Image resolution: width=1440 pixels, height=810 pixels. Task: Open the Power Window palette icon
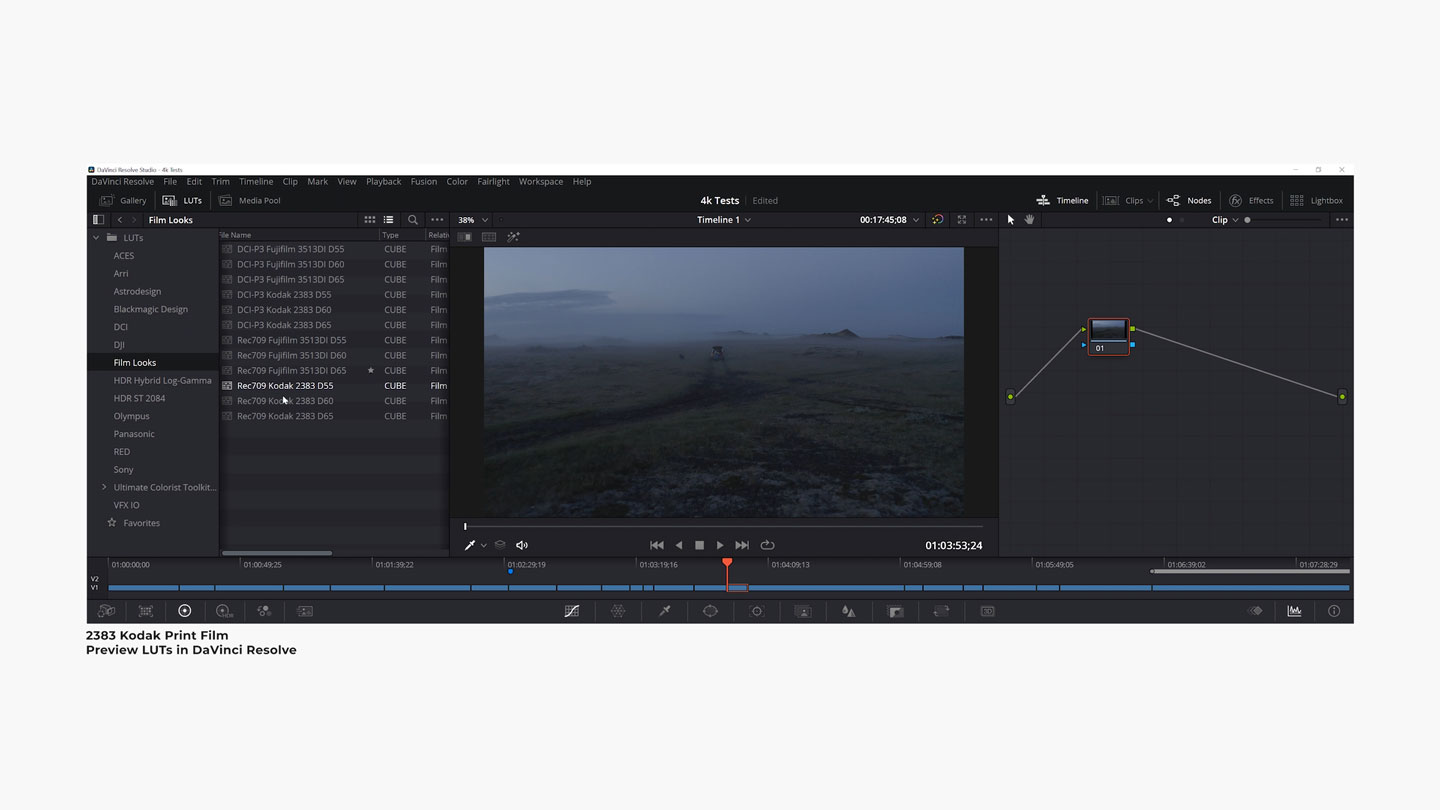click(710, 611)
